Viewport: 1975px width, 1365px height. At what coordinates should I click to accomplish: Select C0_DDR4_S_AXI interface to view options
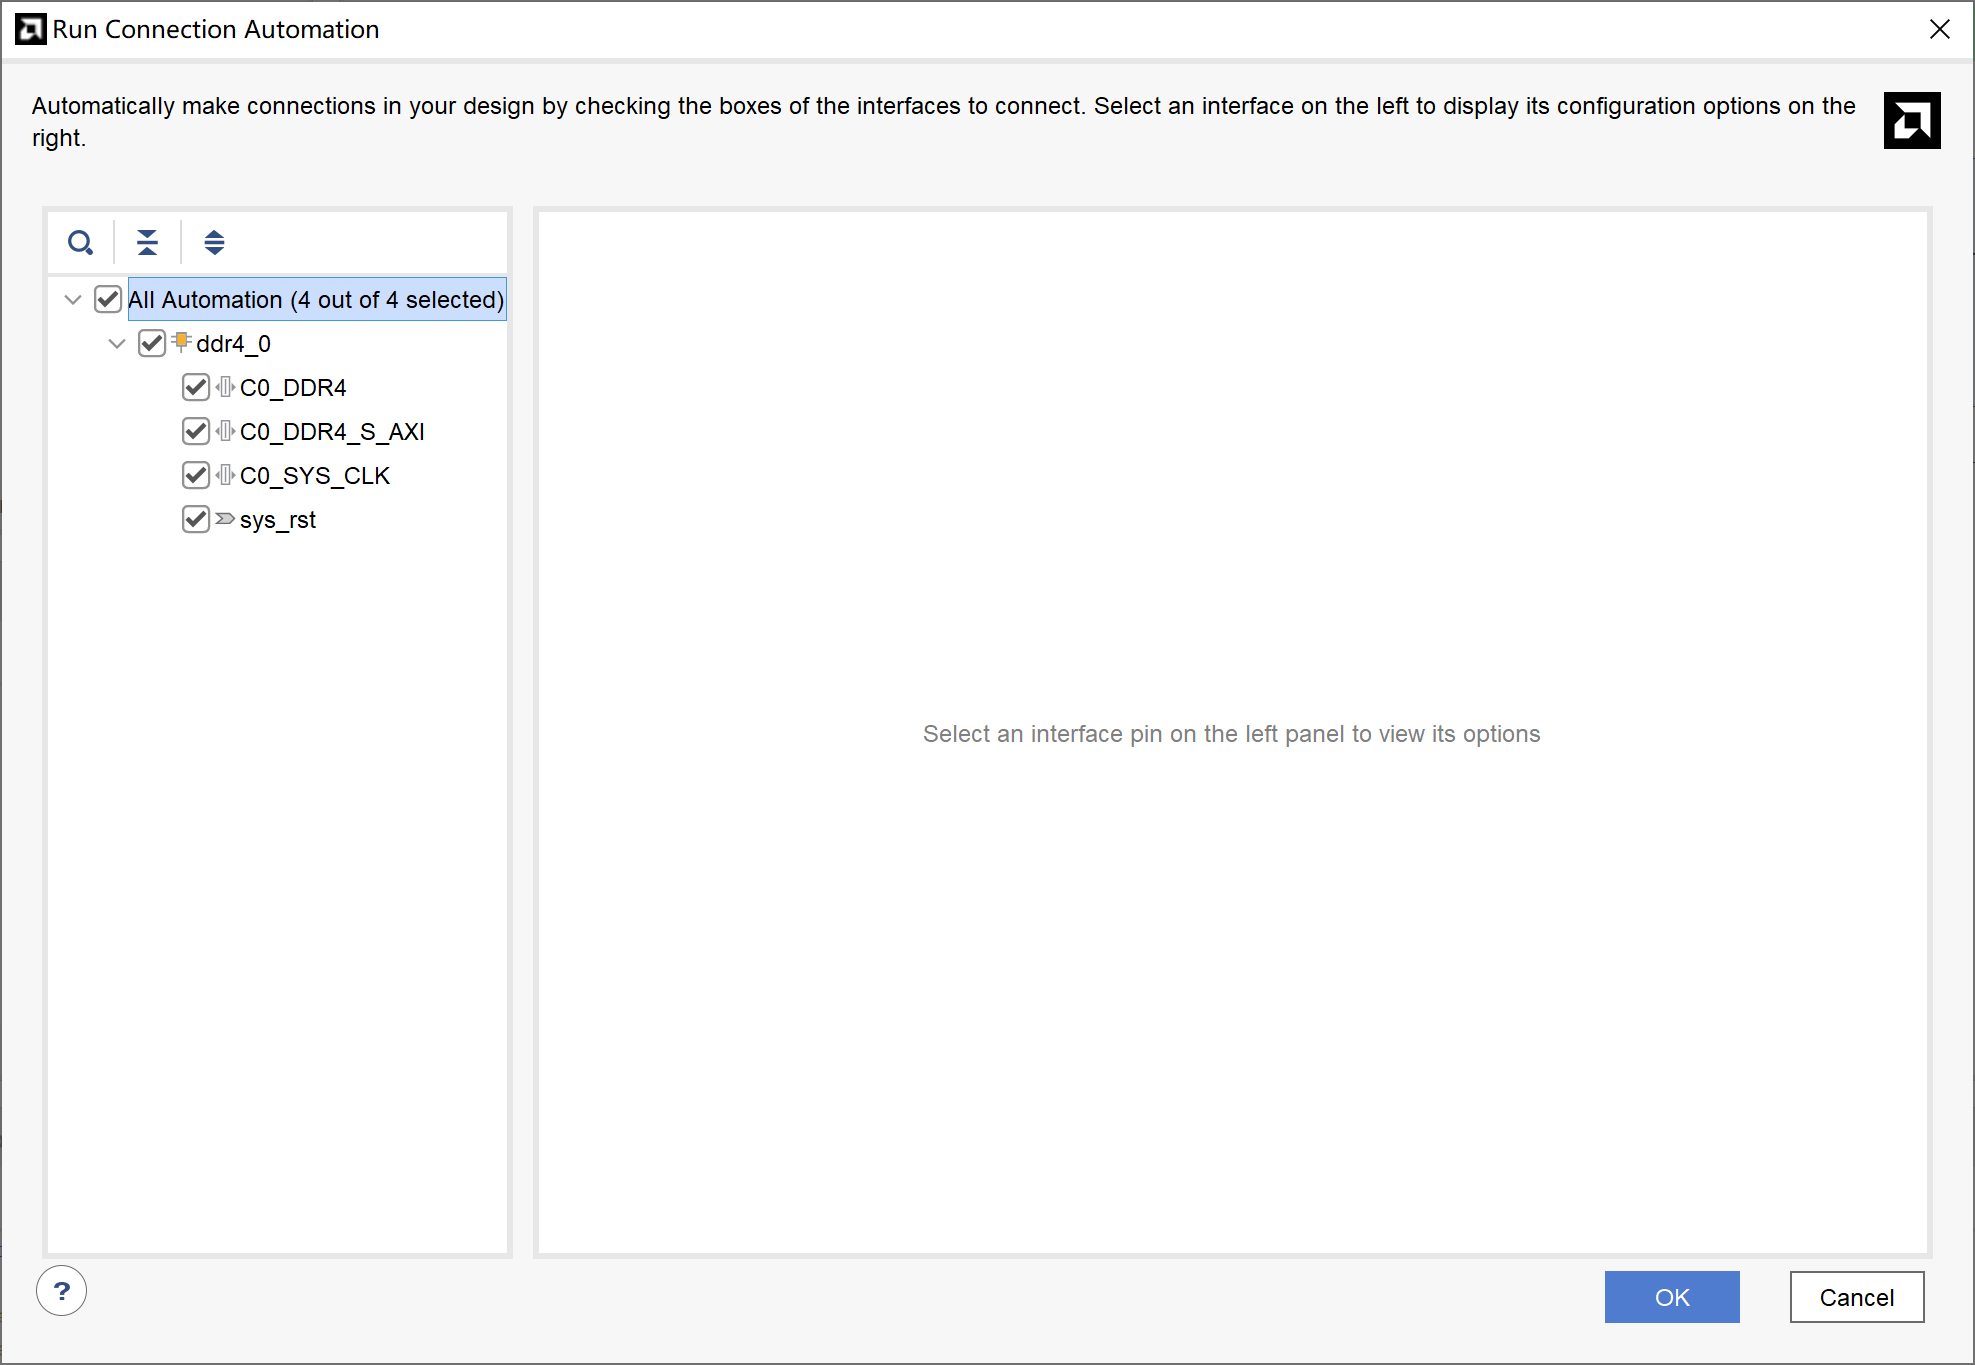pyautogui.click(x=332, y=432)
